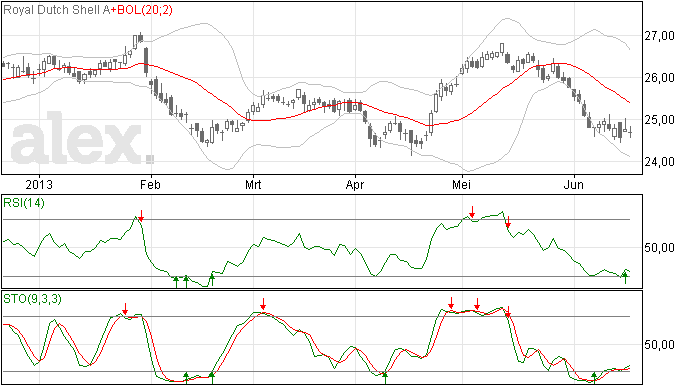The height and width of the screenshot is (387, 690).
Task: Click the RSI red sell arrow in late January
Action: click(x=141, y=216)
